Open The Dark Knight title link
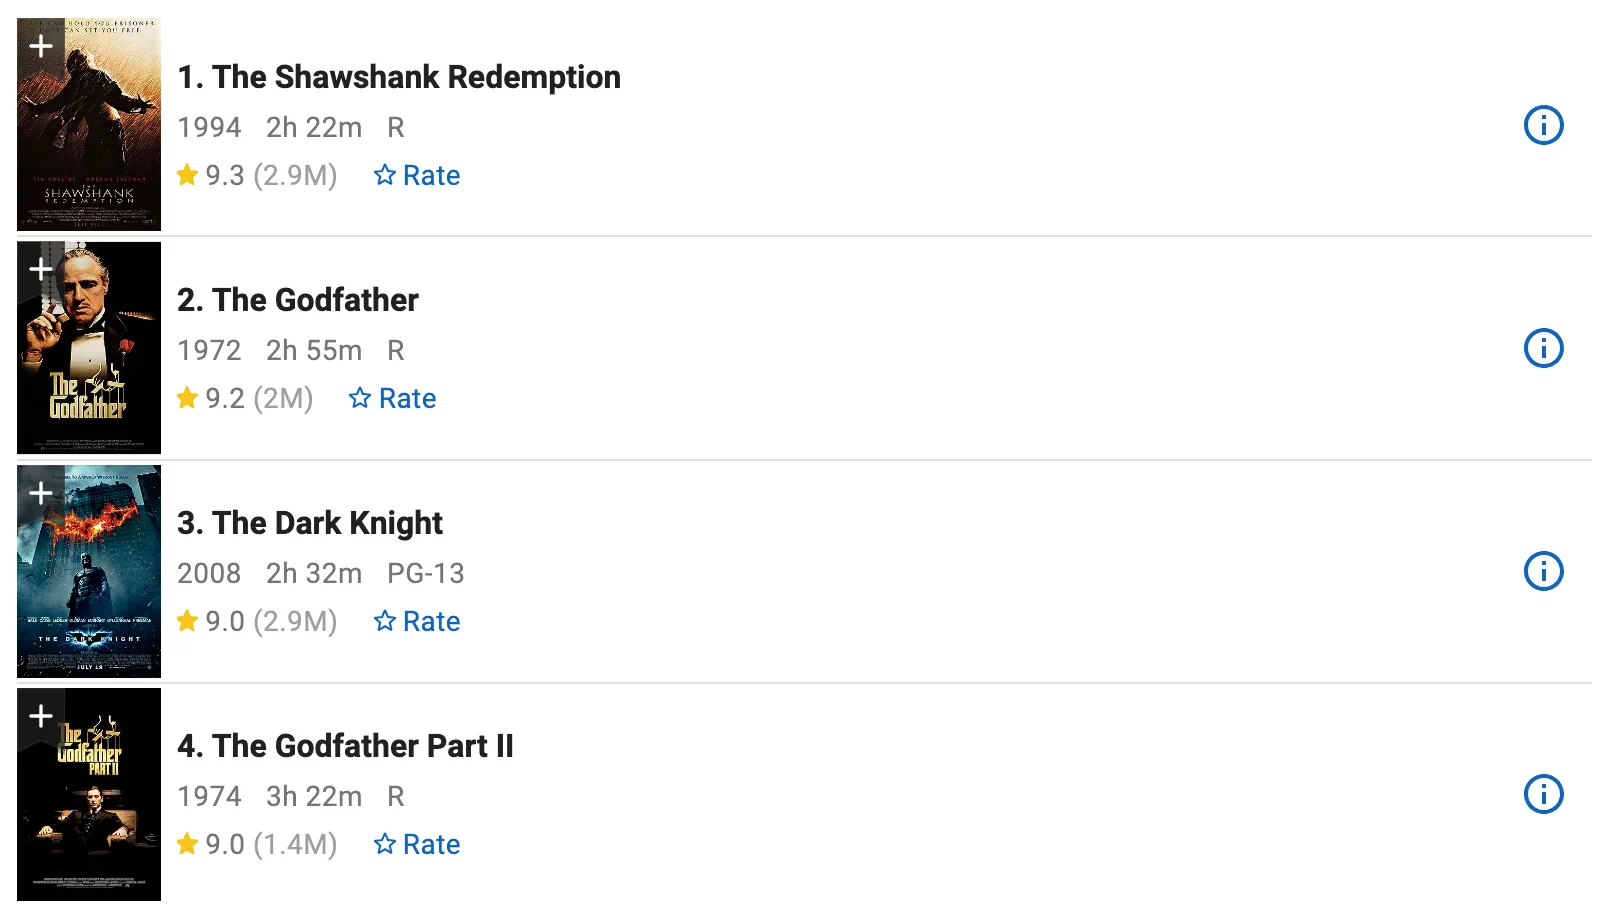The image size is (1598, 904). coord(310,523)
